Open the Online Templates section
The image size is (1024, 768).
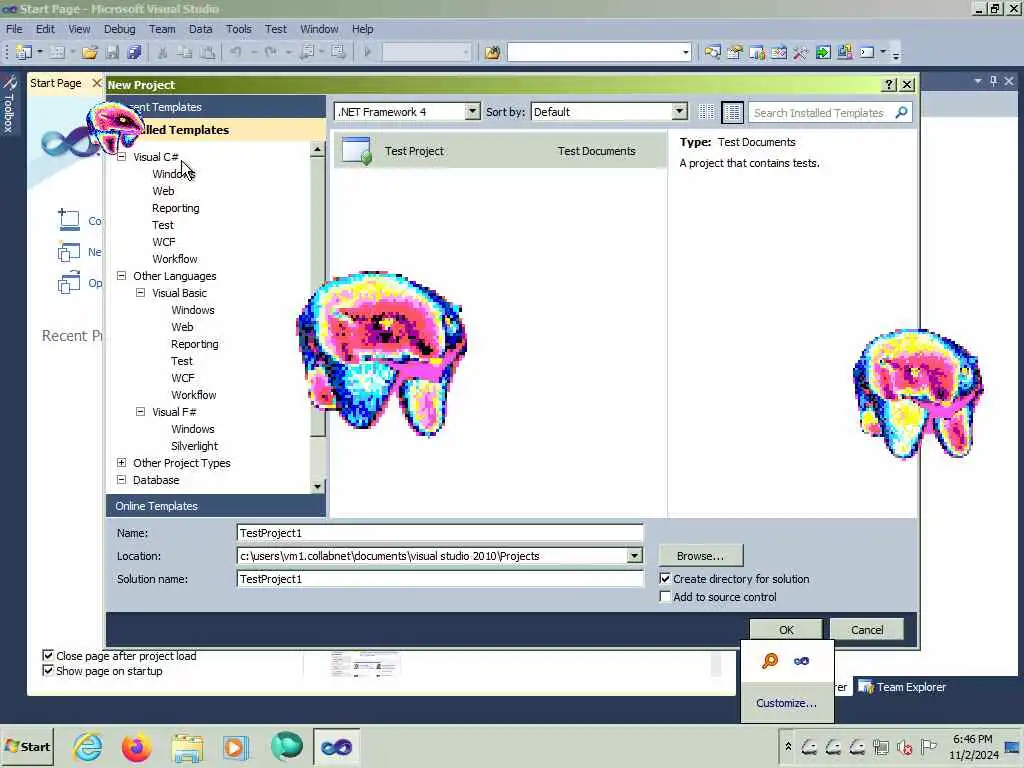click(x=216, y=506)
